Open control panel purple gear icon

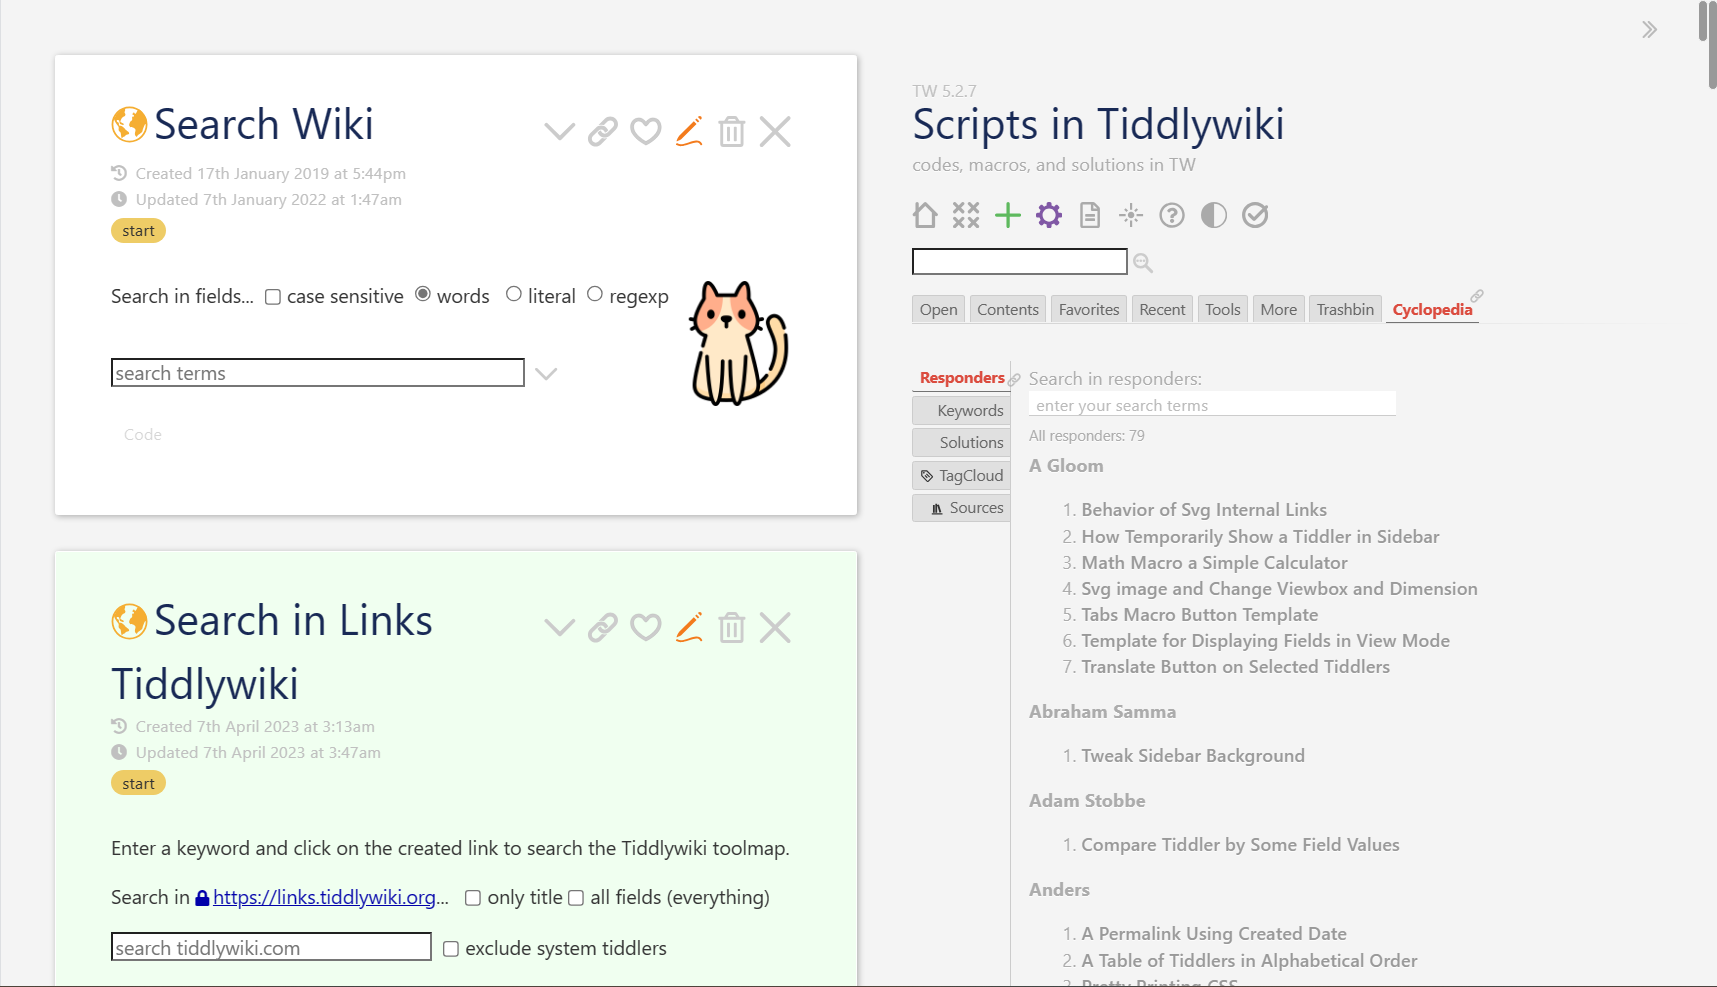(1049, 215)
